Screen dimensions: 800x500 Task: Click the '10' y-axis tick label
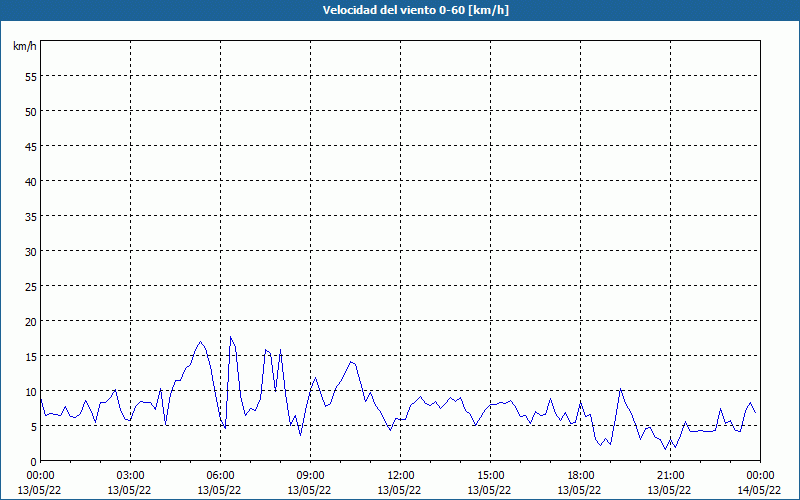click(31, 391)
